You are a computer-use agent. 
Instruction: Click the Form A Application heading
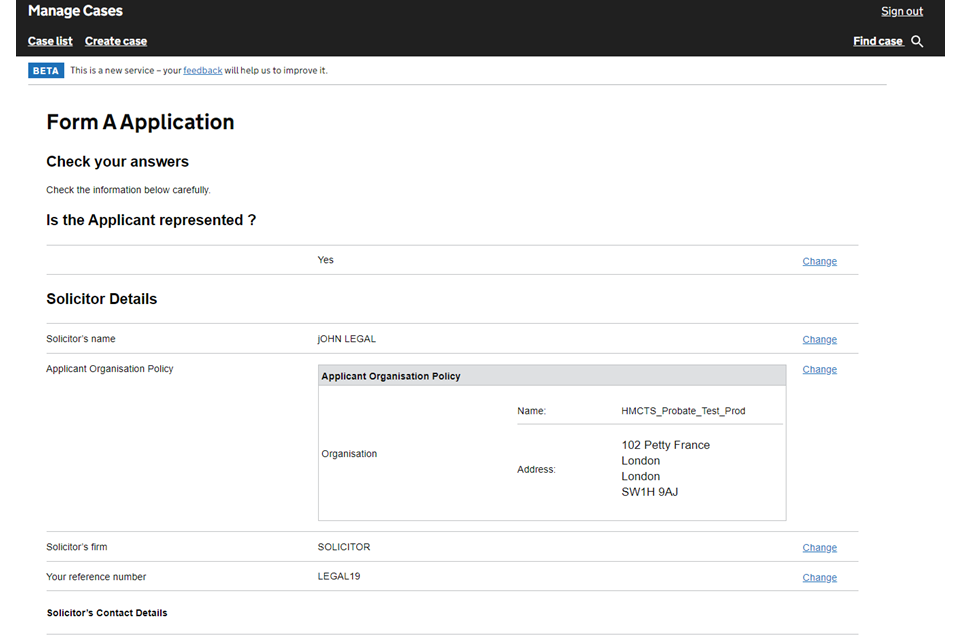140,122
